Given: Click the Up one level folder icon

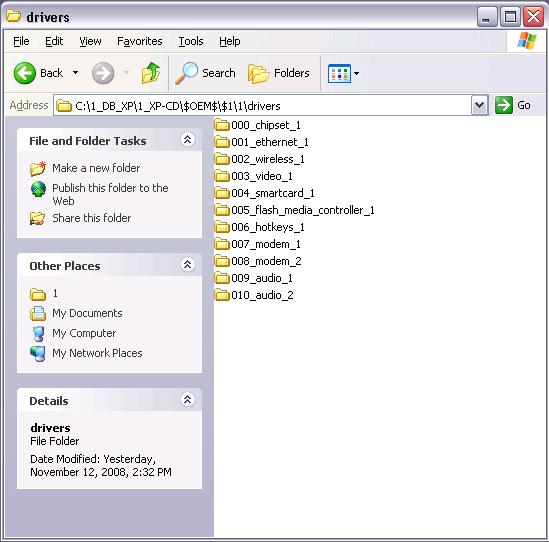Looking at the screenshot, I should point(151,73).
